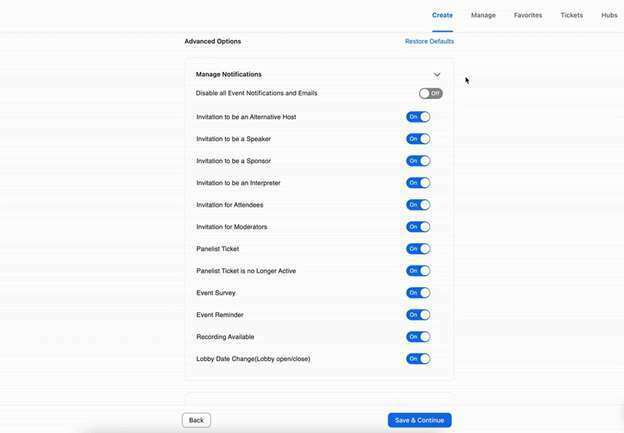Toggle Invitation to be an Interpreter notification

(x=418, y=183)
